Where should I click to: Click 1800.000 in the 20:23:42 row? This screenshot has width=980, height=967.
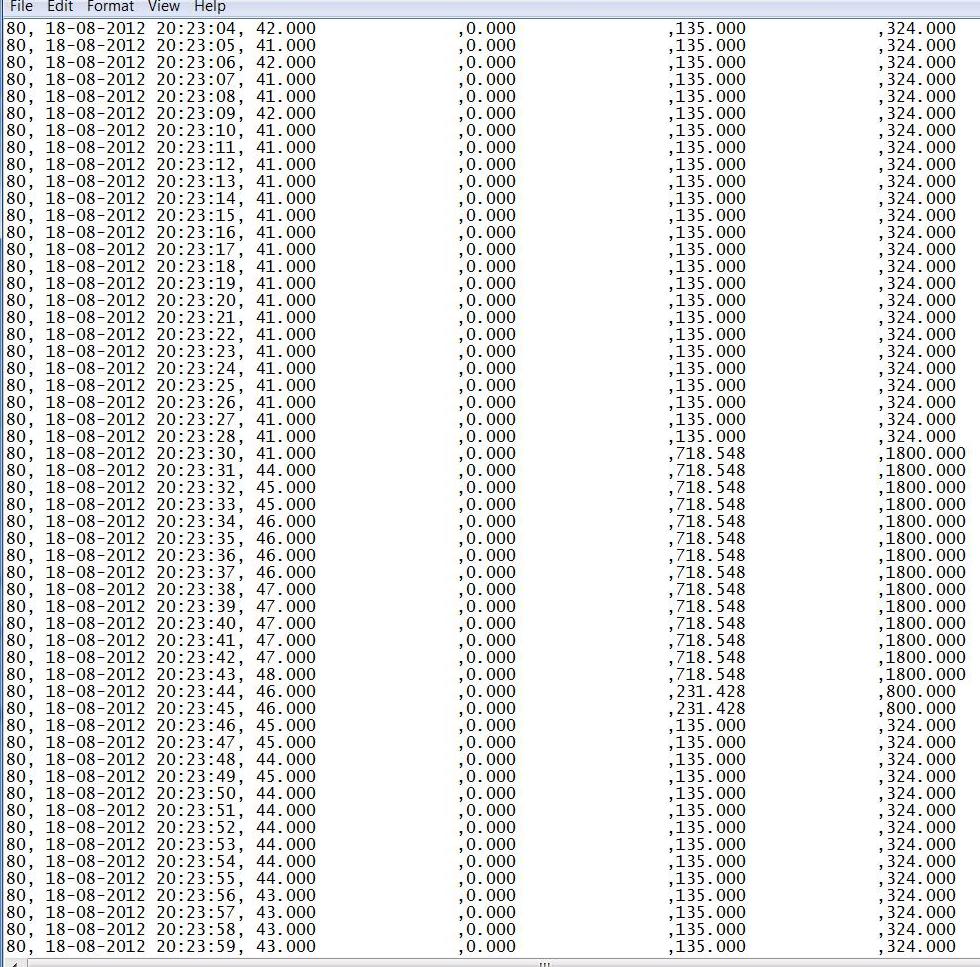point(926,658)
